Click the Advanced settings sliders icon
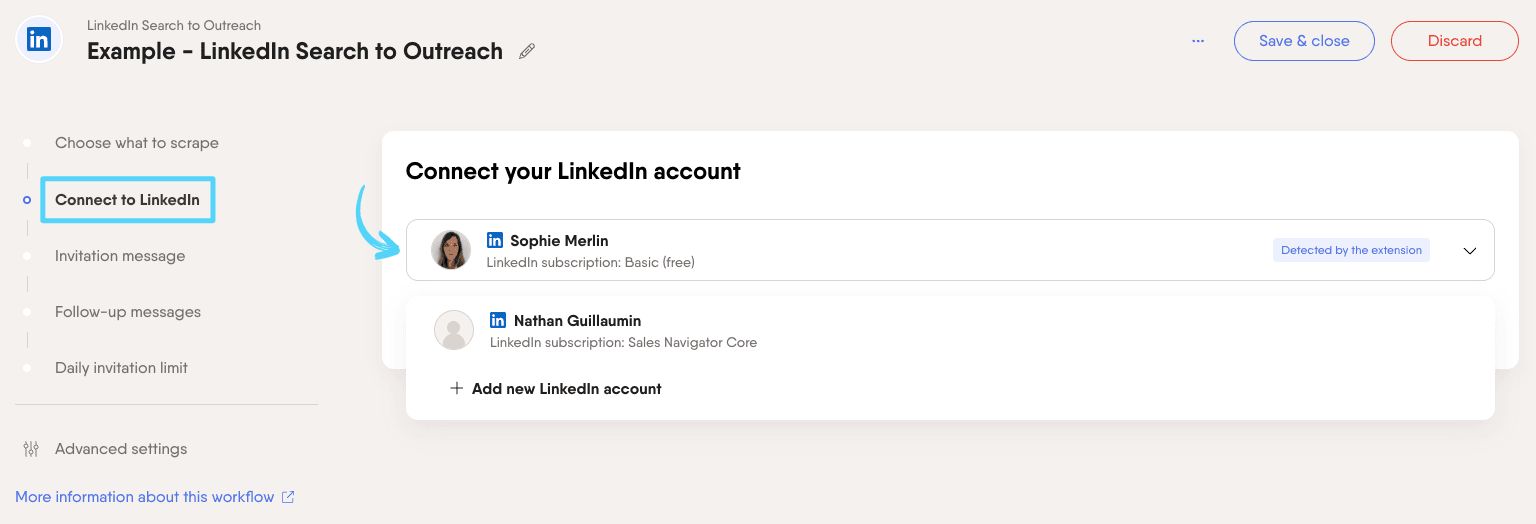Image resolution: width=1536 pixels, height=524 pixels. point(31,449)
